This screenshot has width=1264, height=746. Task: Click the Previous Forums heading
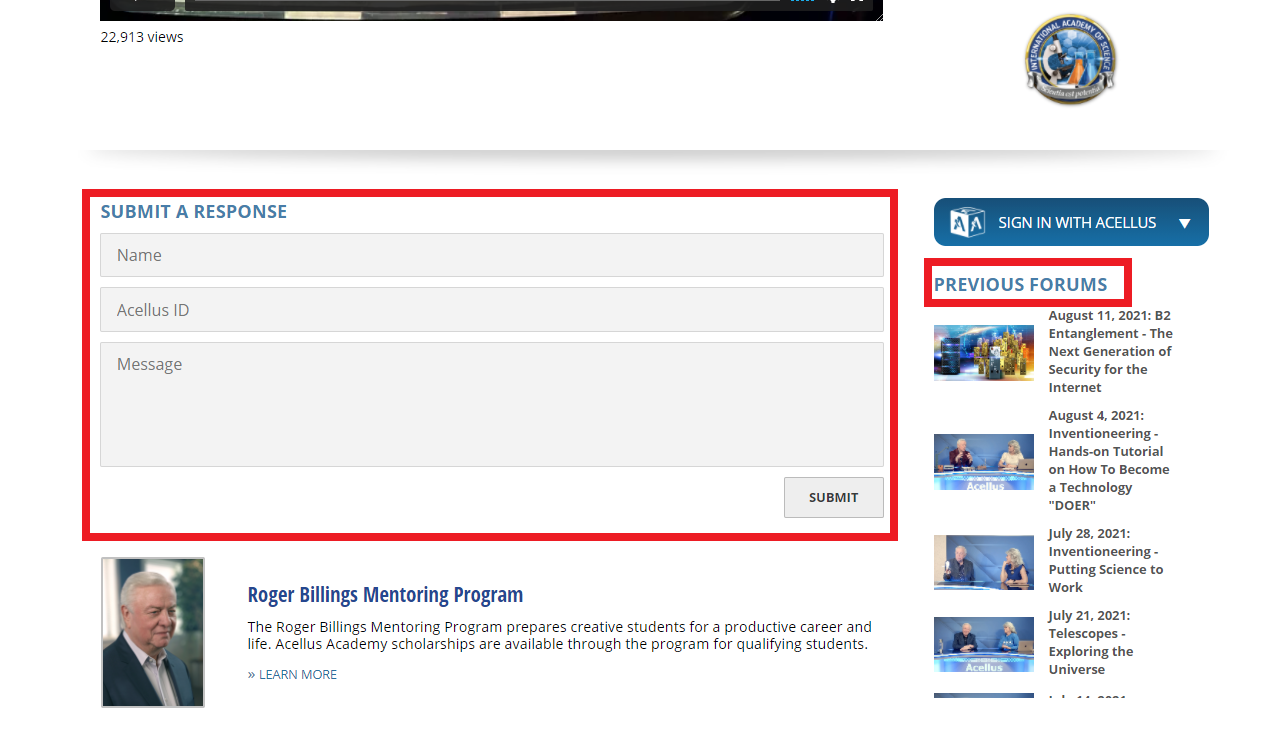[1020, 284]
